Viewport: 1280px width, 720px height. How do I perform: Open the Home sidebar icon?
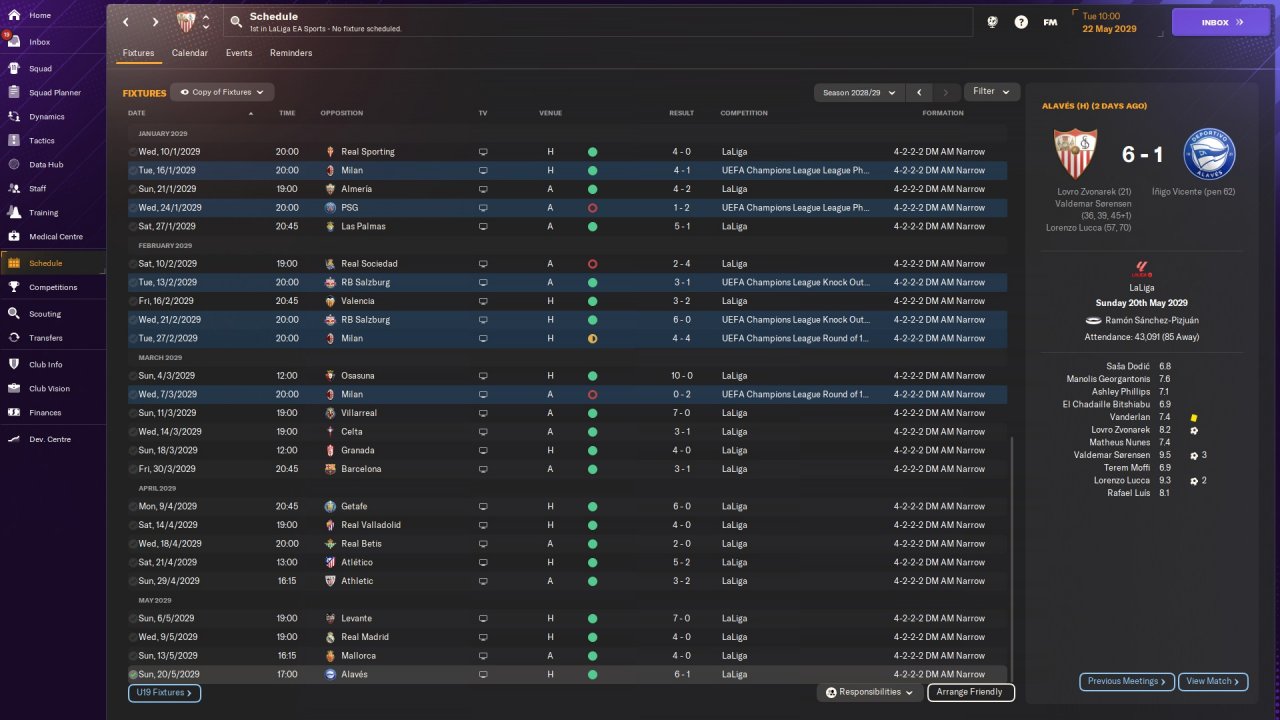(14, 16)
